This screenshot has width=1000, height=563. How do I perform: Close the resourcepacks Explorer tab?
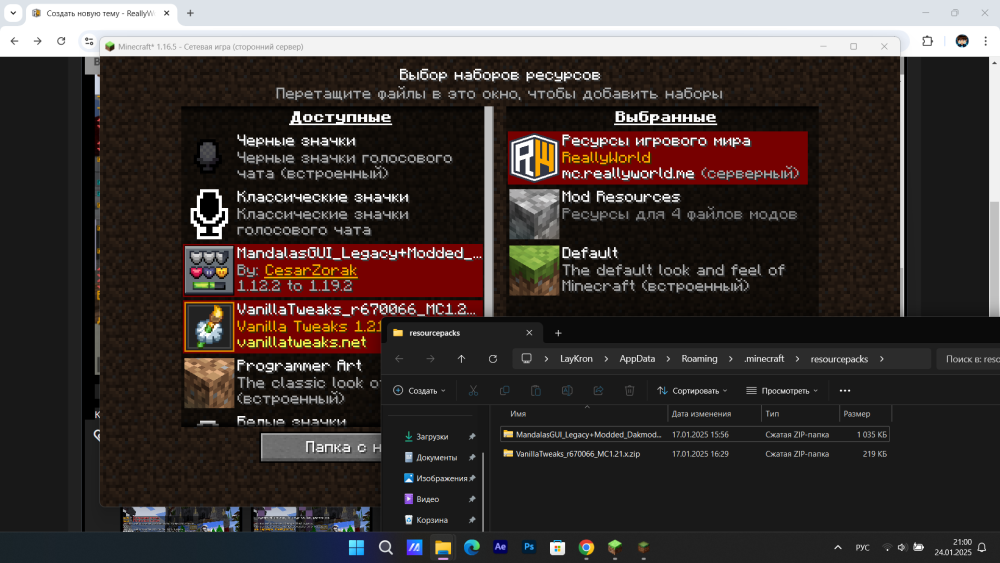pyautogui.click(x=529, y=333)
